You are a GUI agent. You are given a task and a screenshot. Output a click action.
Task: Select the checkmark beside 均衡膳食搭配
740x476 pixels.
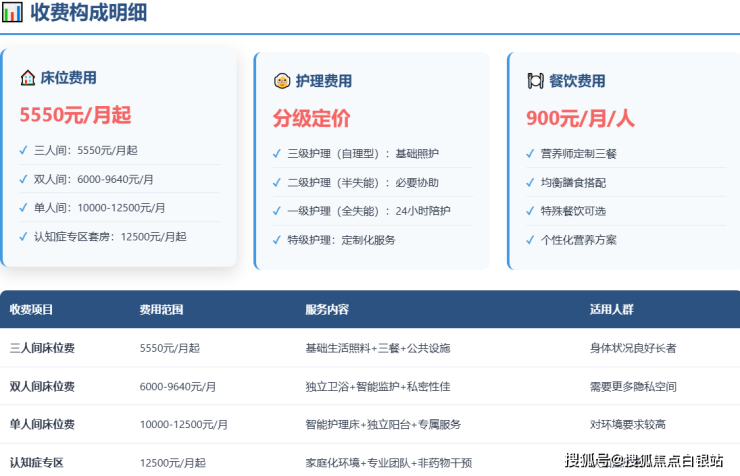pos(530,183)
